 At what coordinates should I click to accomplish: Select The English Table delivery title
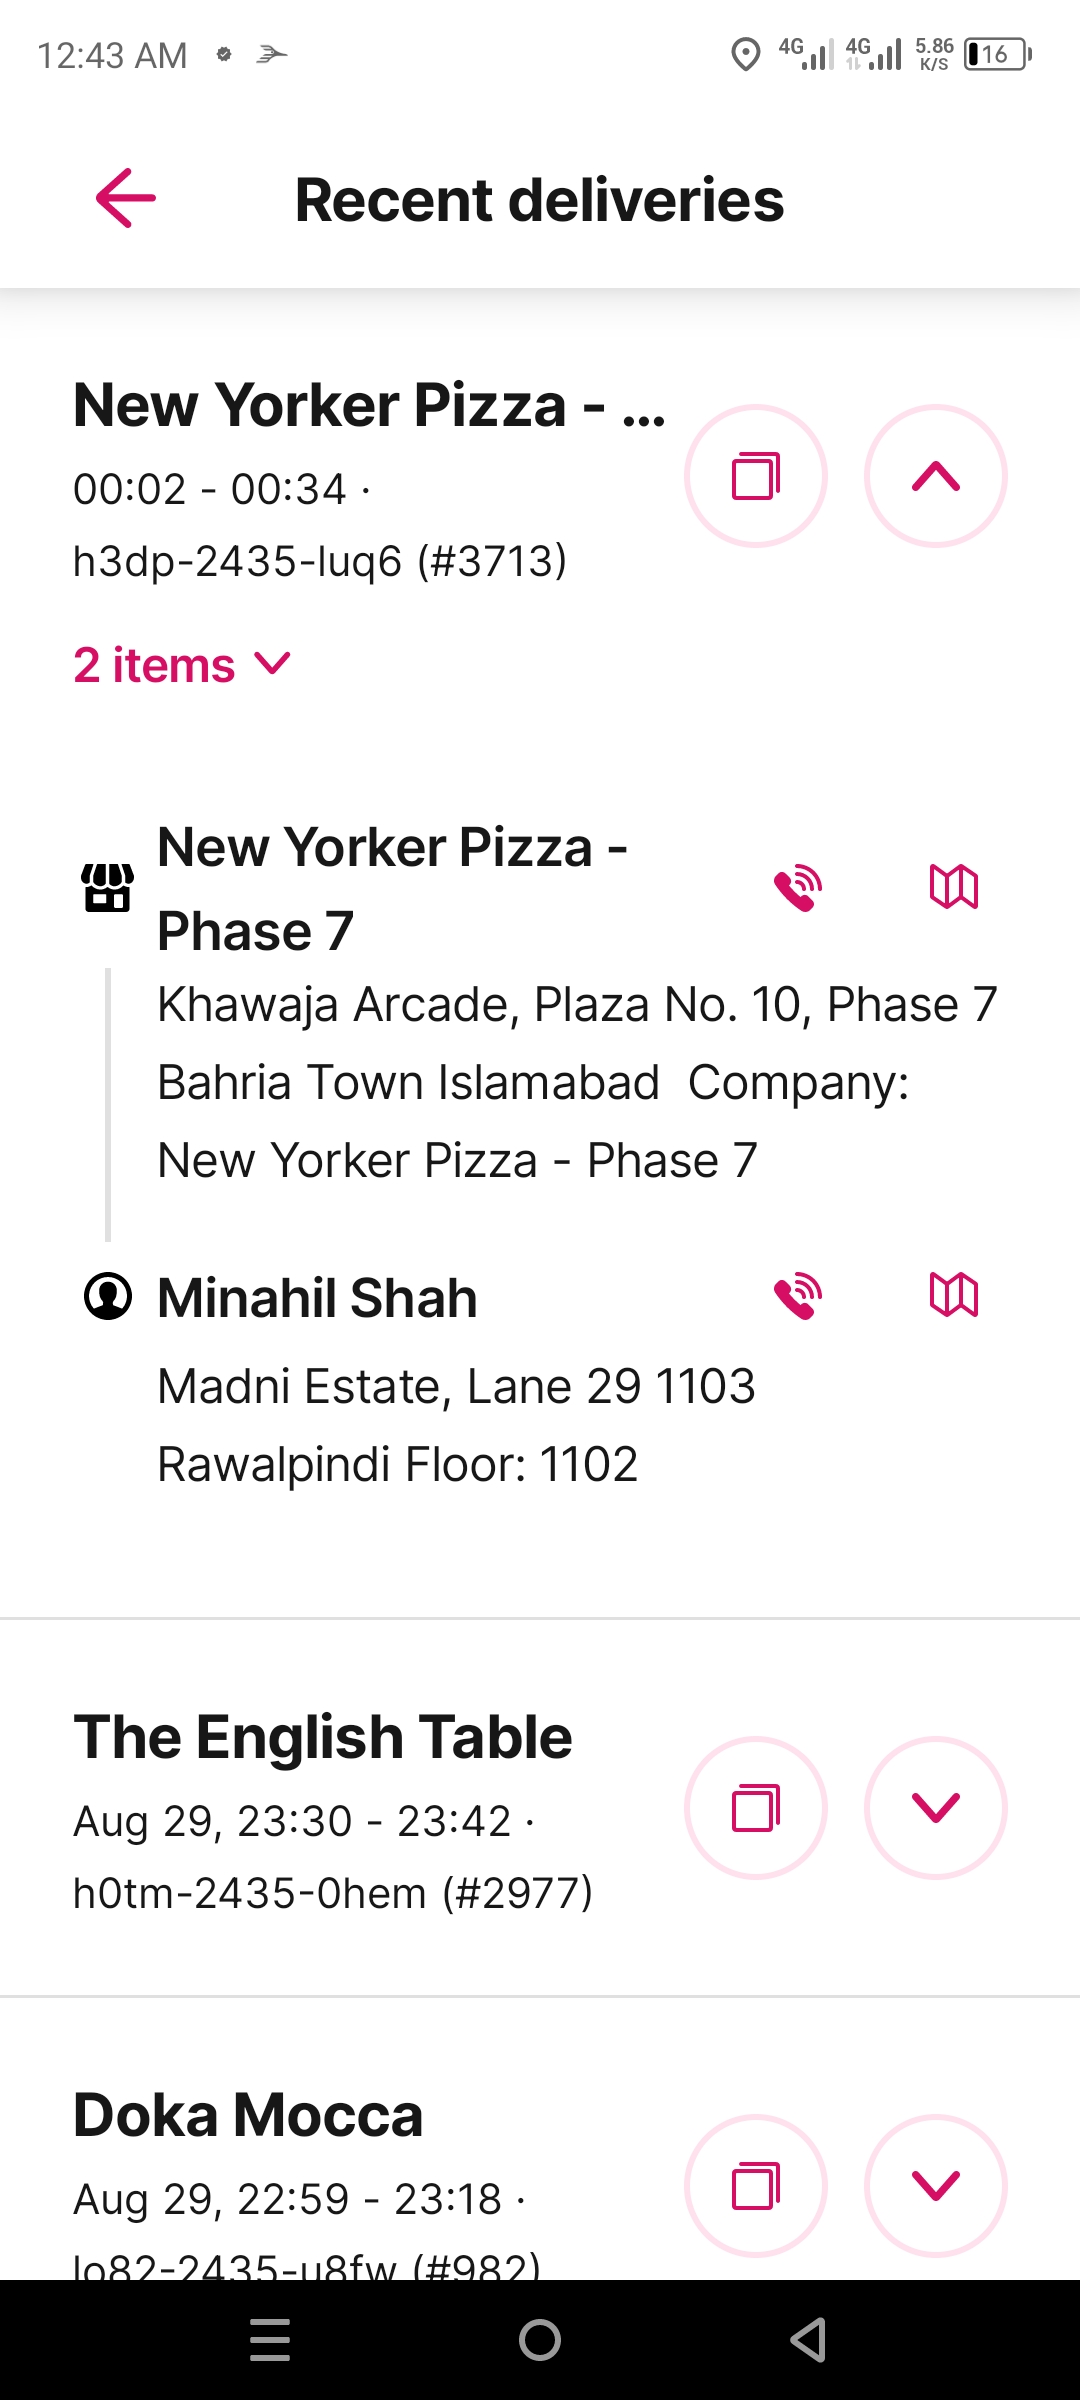[x=323, y=1737]
